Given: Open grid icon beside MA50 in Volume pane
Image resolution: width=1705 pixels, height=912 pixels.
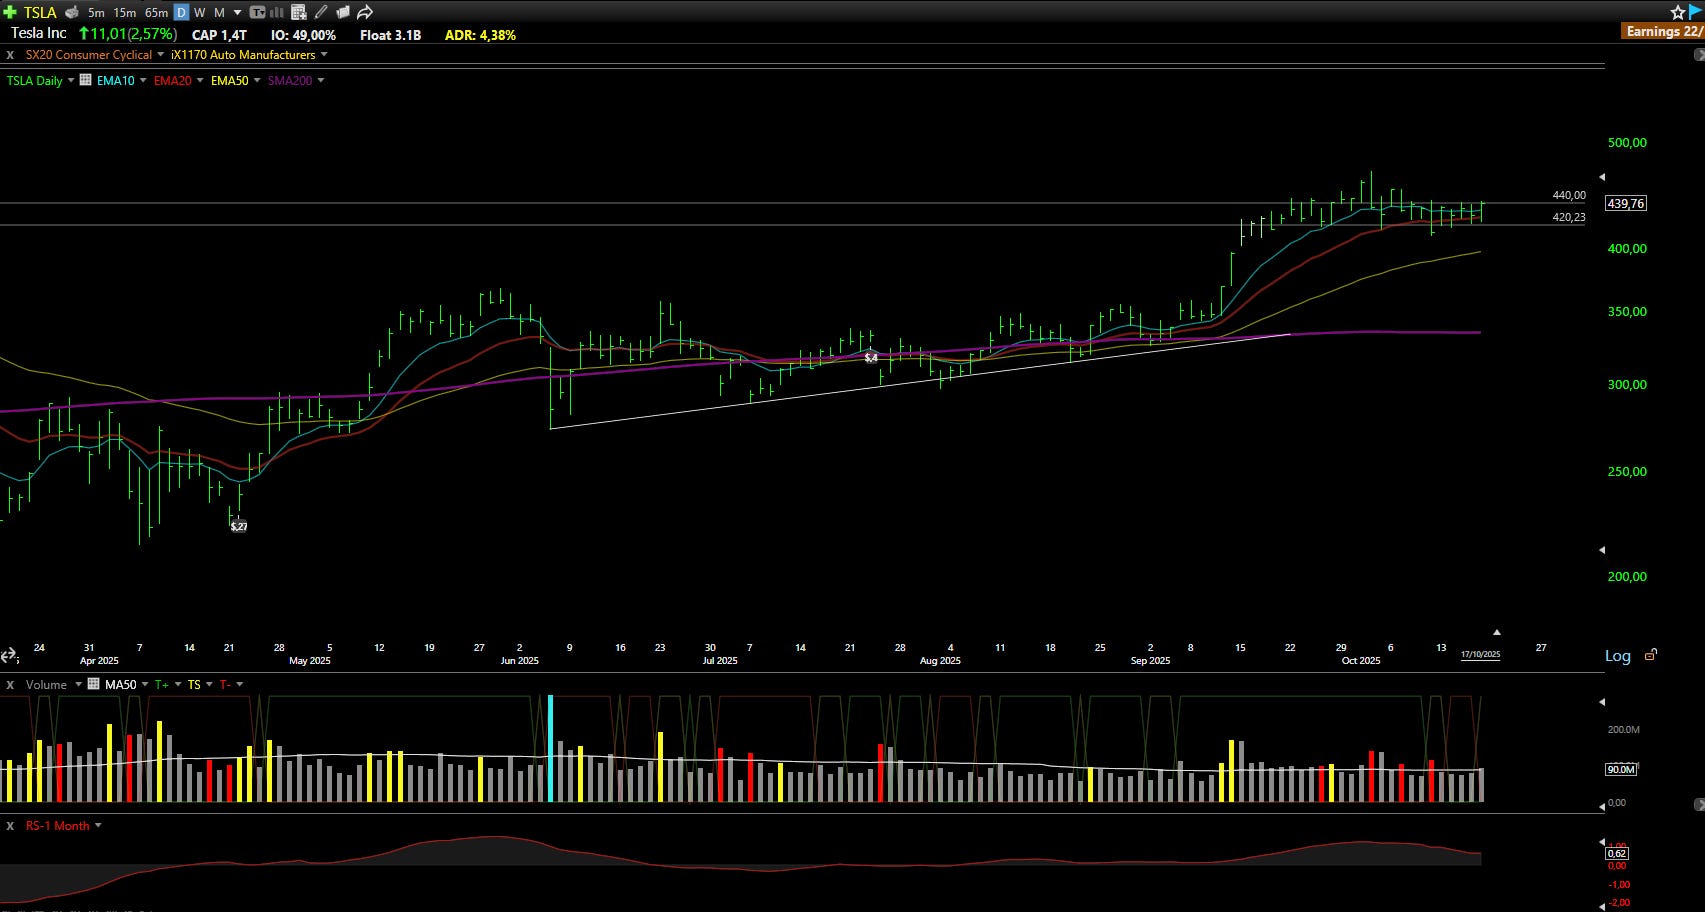Looking at the screenshot, I should coord(94,684).
